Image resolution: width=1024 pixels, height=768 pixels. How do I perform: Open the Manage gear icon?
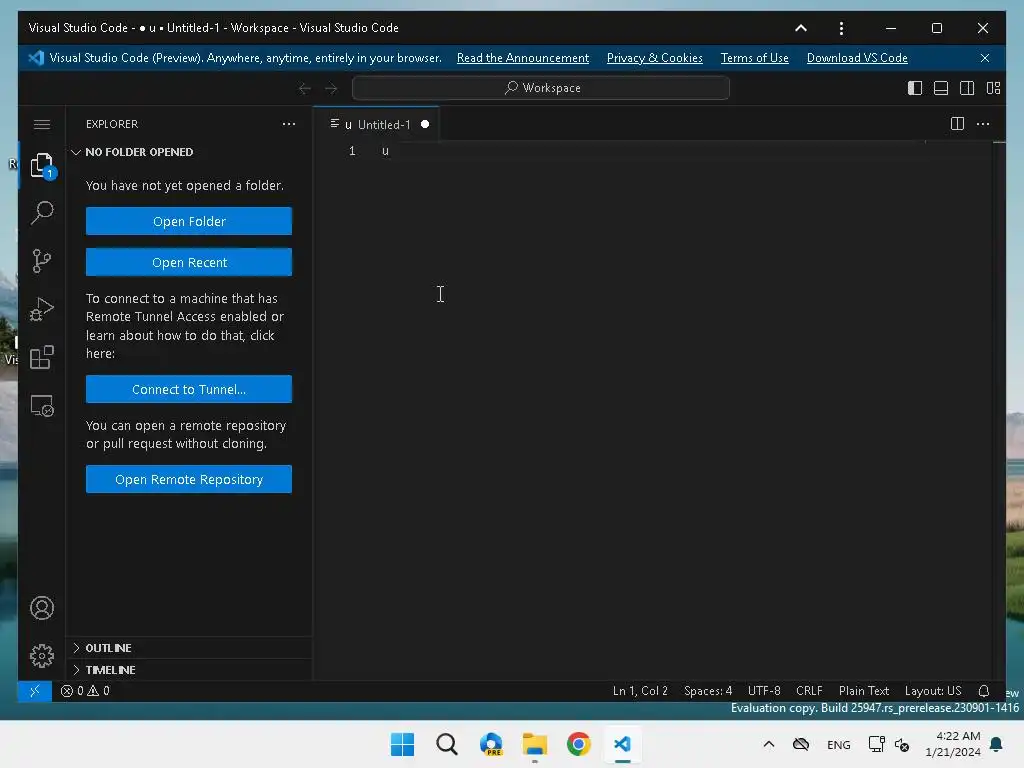coord(42,656)
